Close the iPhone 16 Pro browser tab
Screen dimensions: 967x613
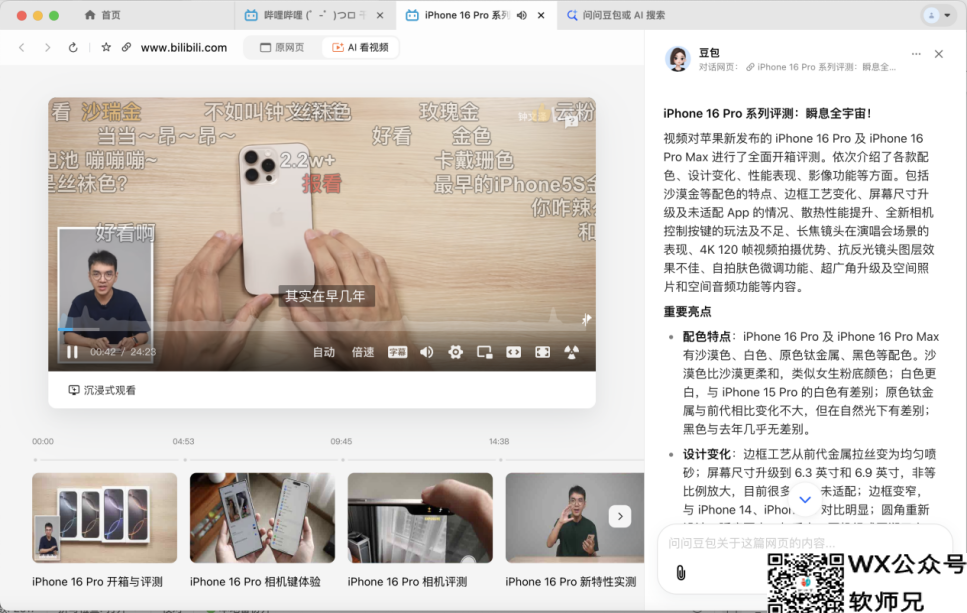click(x=541, y=15)
